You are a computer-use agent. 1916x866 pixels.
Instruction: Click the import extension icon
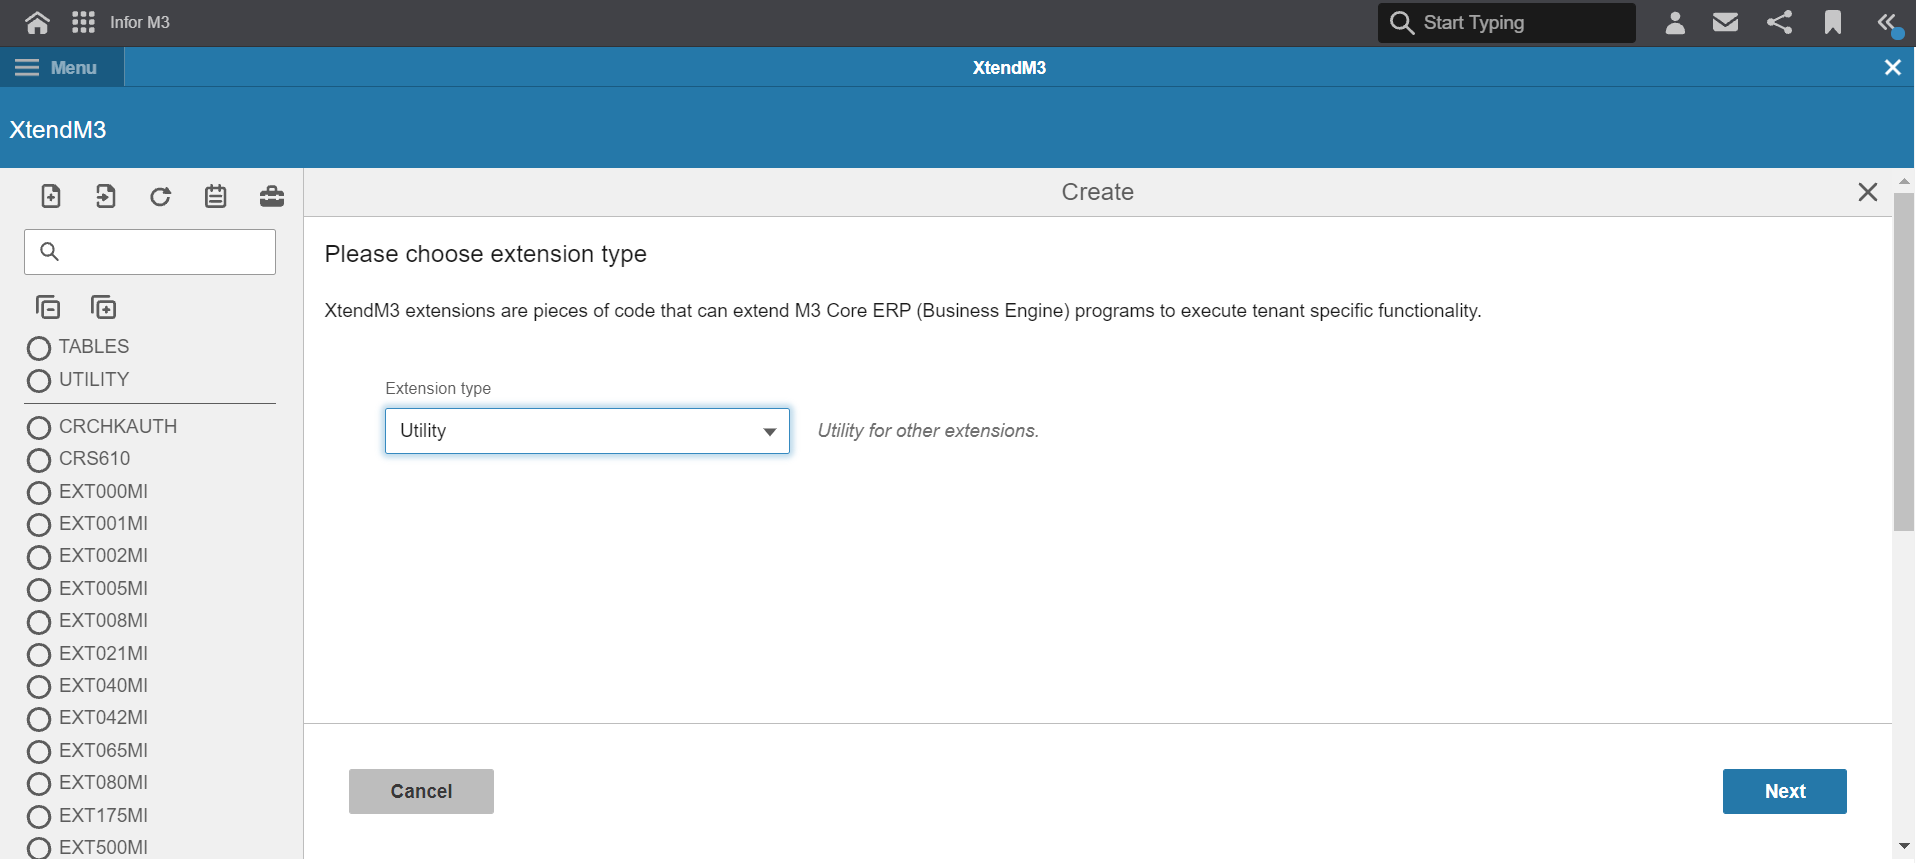(105, 196)
